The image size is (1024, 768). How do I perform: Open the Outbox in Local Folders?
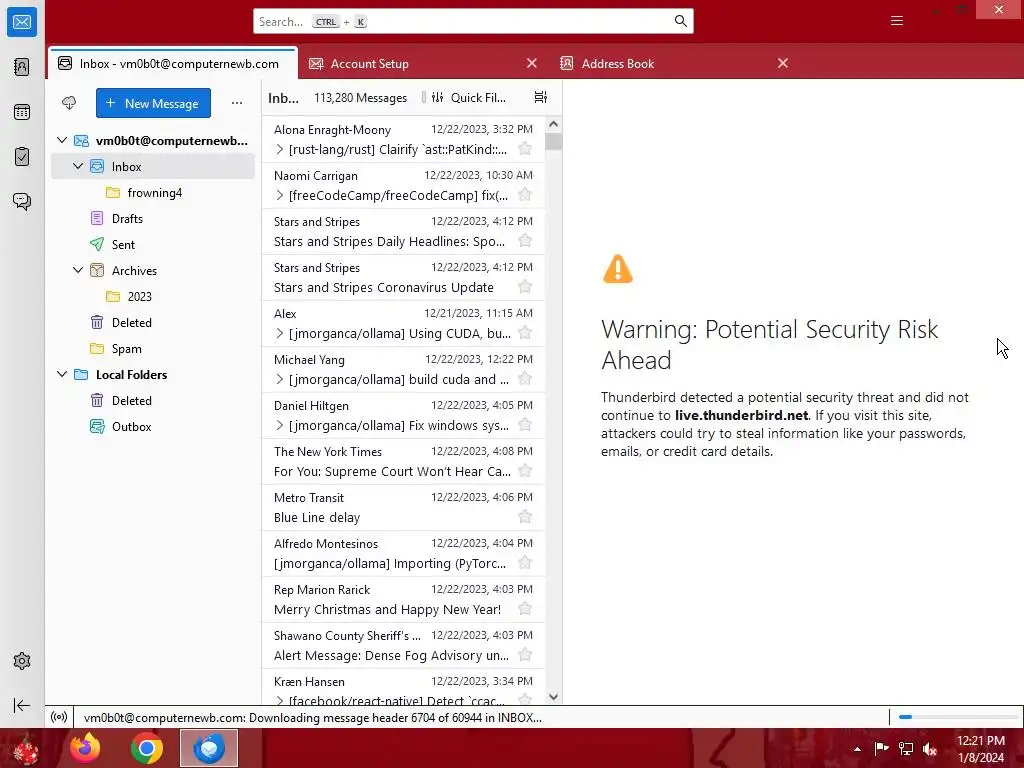pos(153,426)
